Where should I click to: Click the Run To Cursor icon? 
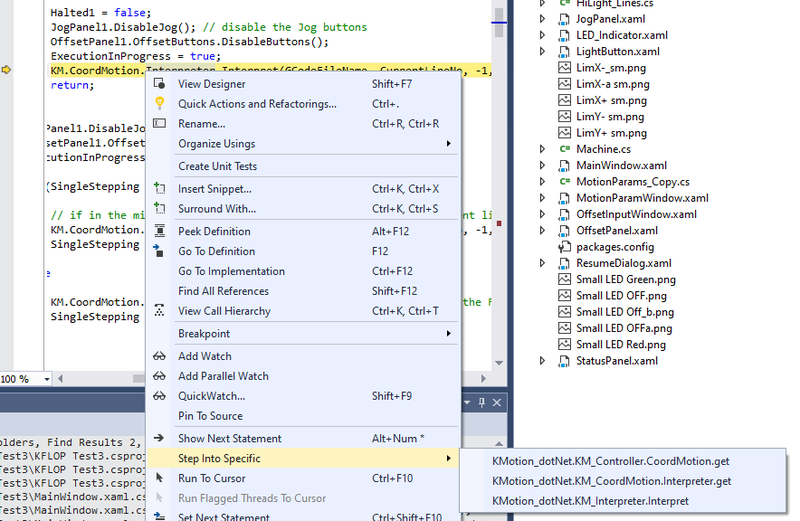[159, 479]
